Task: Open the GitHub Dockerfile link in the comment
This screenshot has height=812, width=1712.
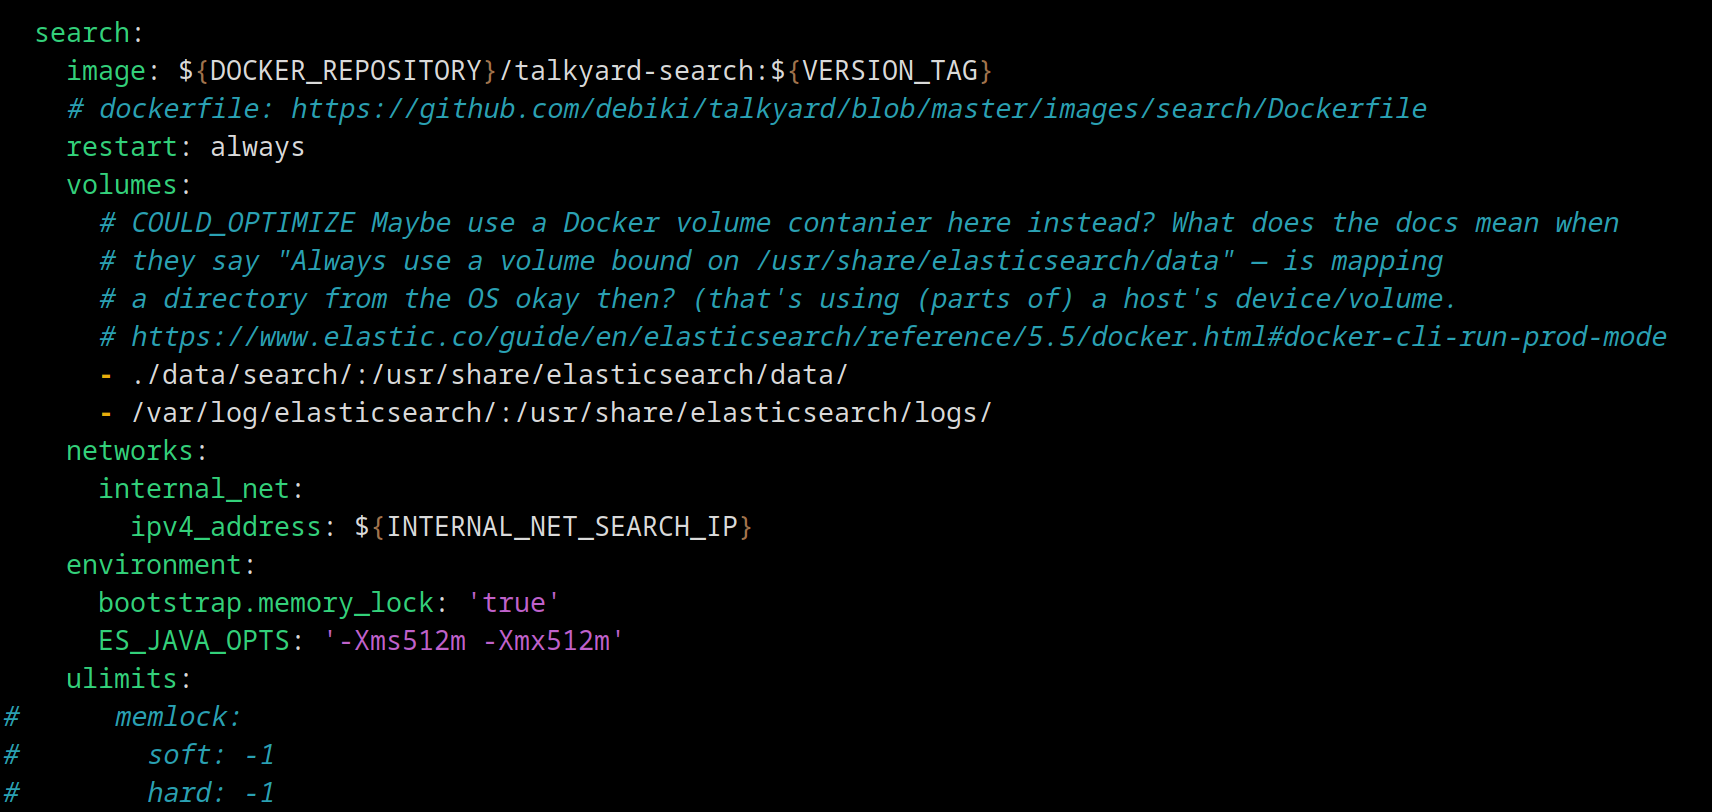Action: (858, 109)
